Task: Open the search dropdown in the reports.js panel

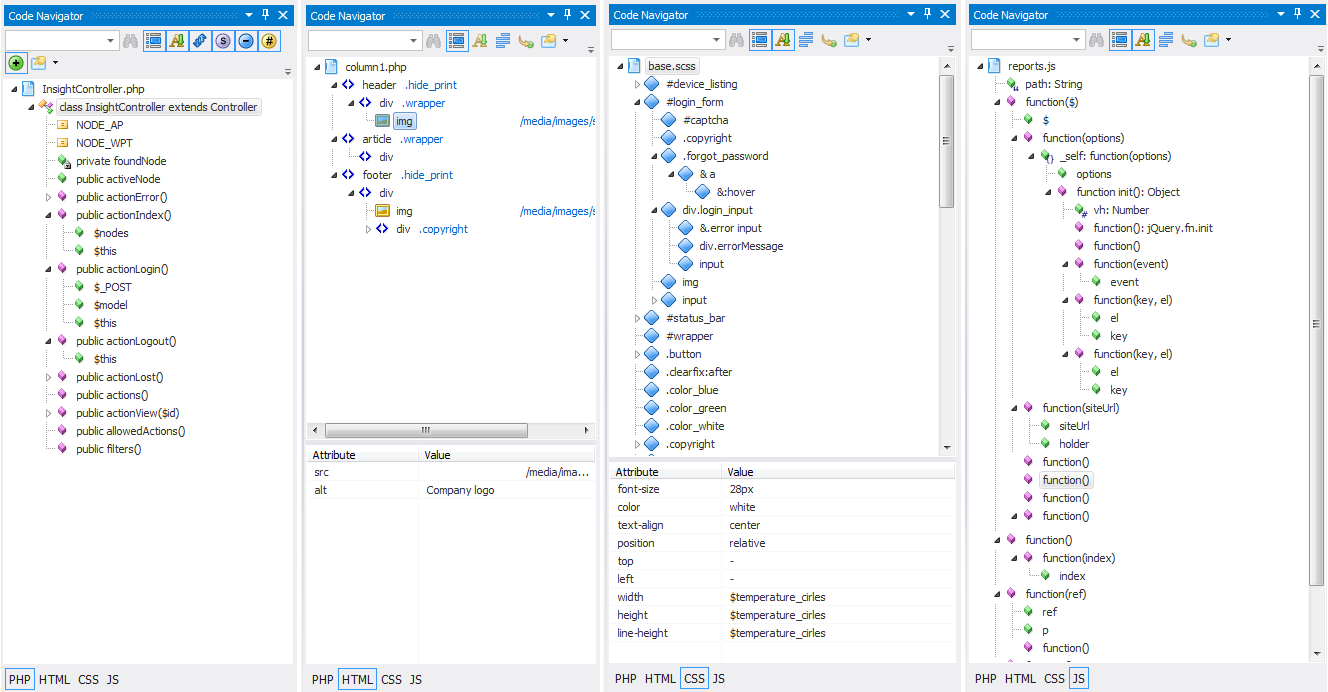Action: click(1076, 41)
